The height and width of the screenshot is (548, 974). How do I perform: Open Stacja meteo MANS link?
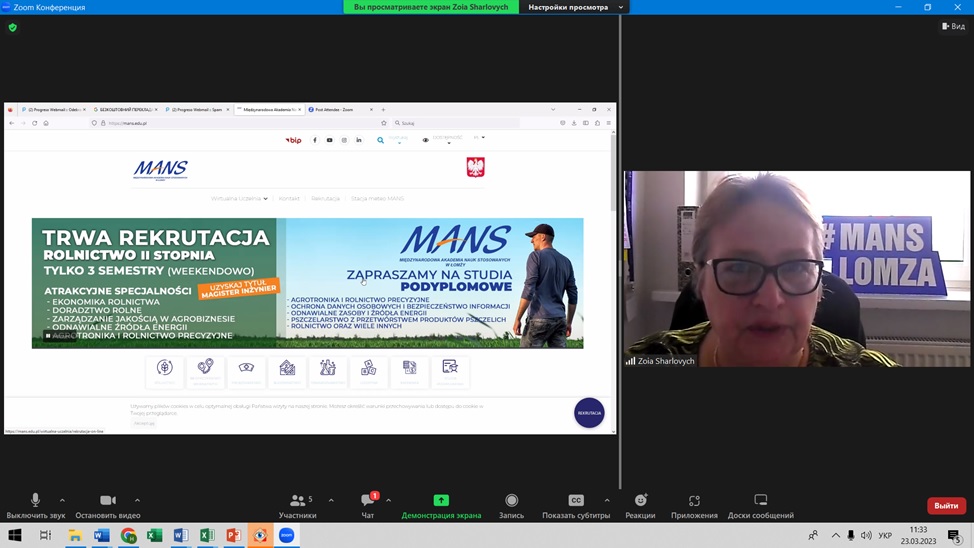pos(377,199)
